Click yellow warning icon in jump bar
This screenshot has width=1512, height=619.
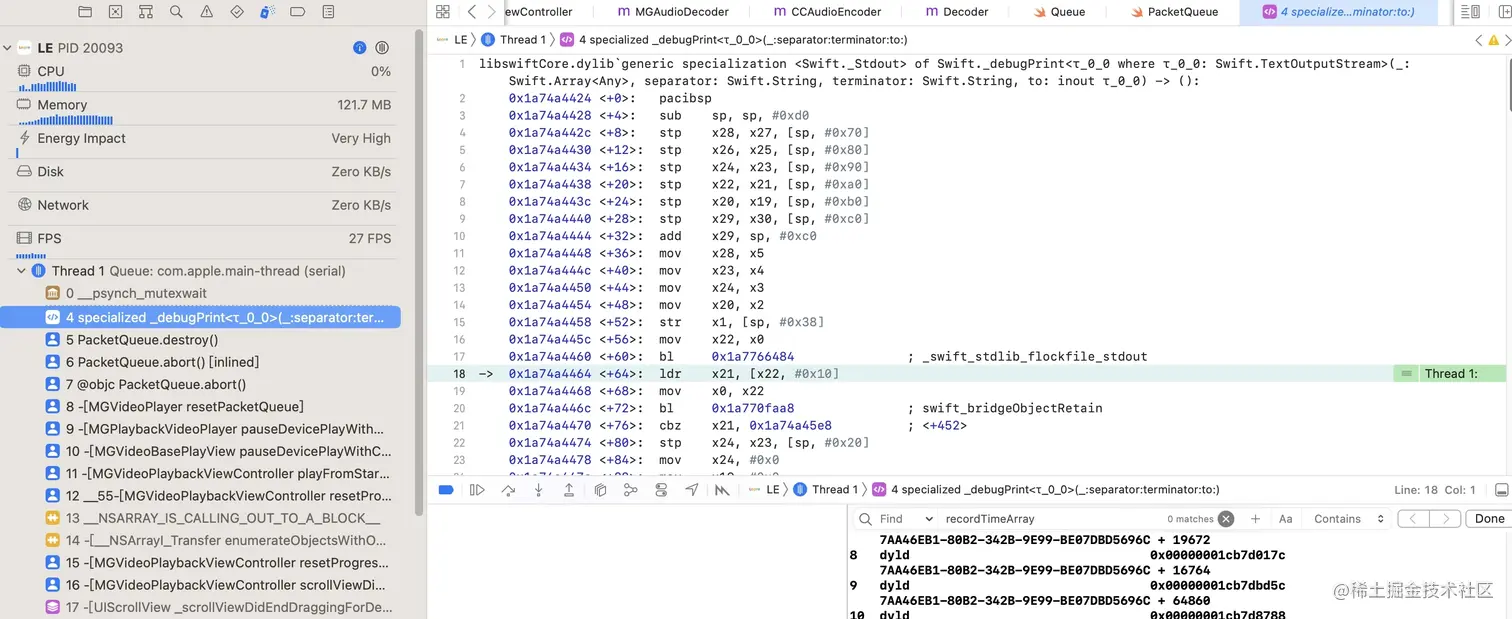[1492, 40]
